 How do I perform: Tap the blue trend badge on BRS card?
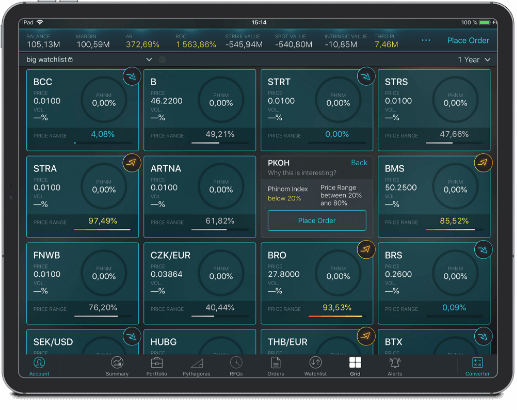click(x=483, y=249)
